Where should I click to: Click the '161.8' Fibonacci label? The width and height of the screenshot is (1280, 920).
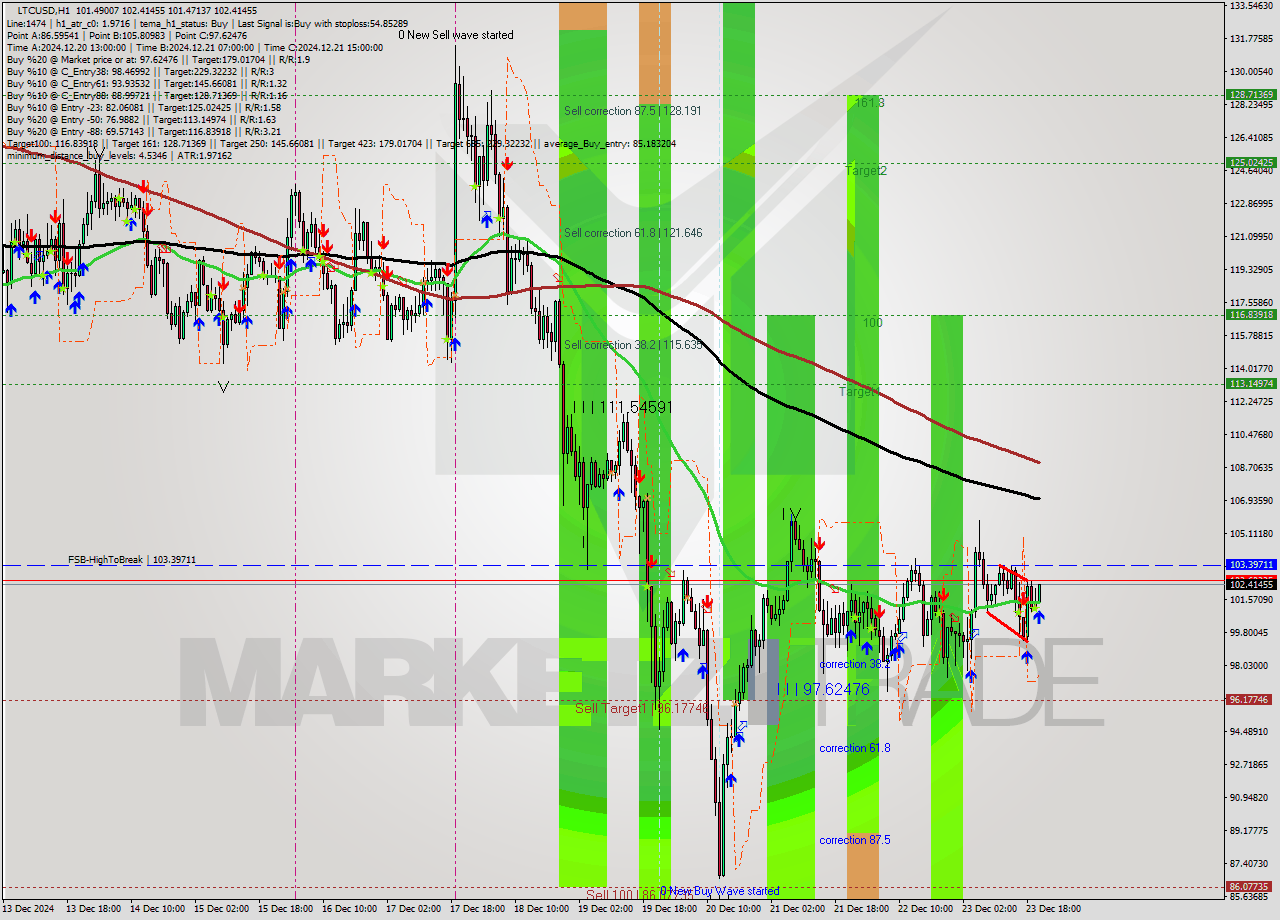click(869, 103)
